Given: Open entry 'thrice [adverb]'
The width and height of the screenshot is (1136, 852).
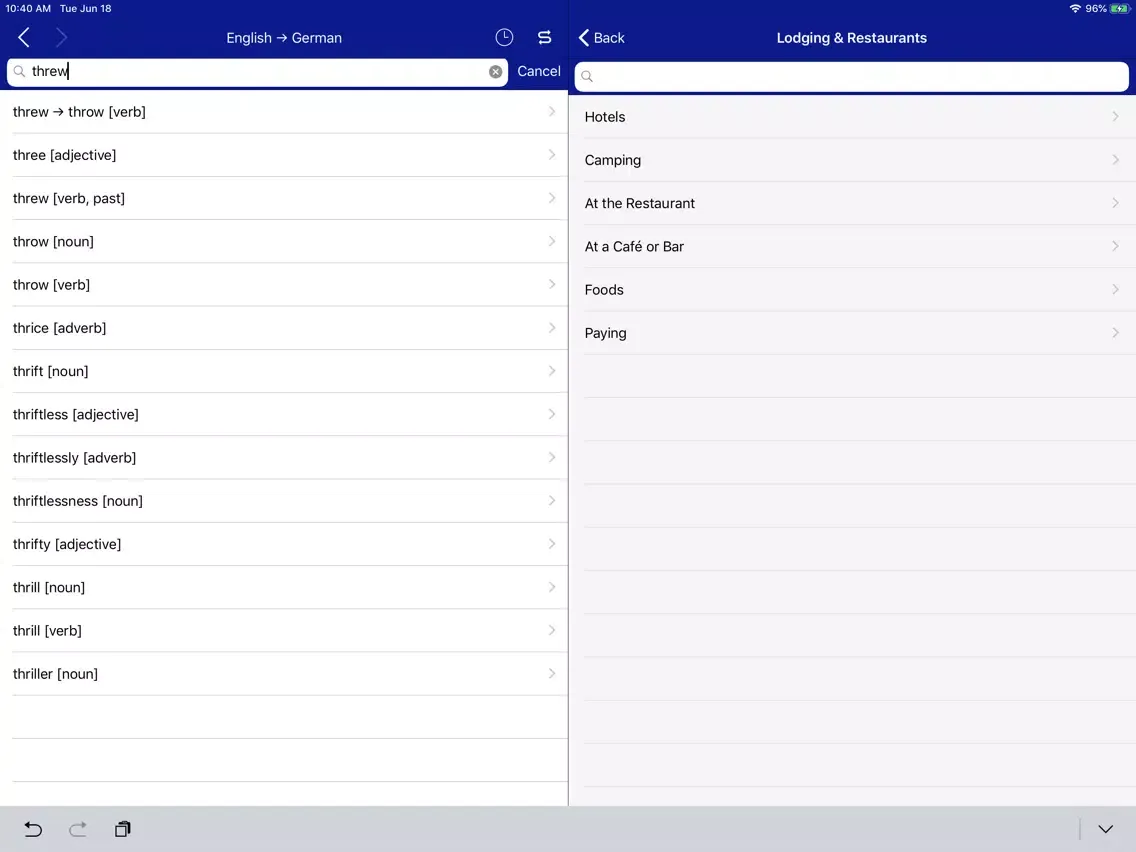Looking at the screenshot, I should tap(284, 328).
